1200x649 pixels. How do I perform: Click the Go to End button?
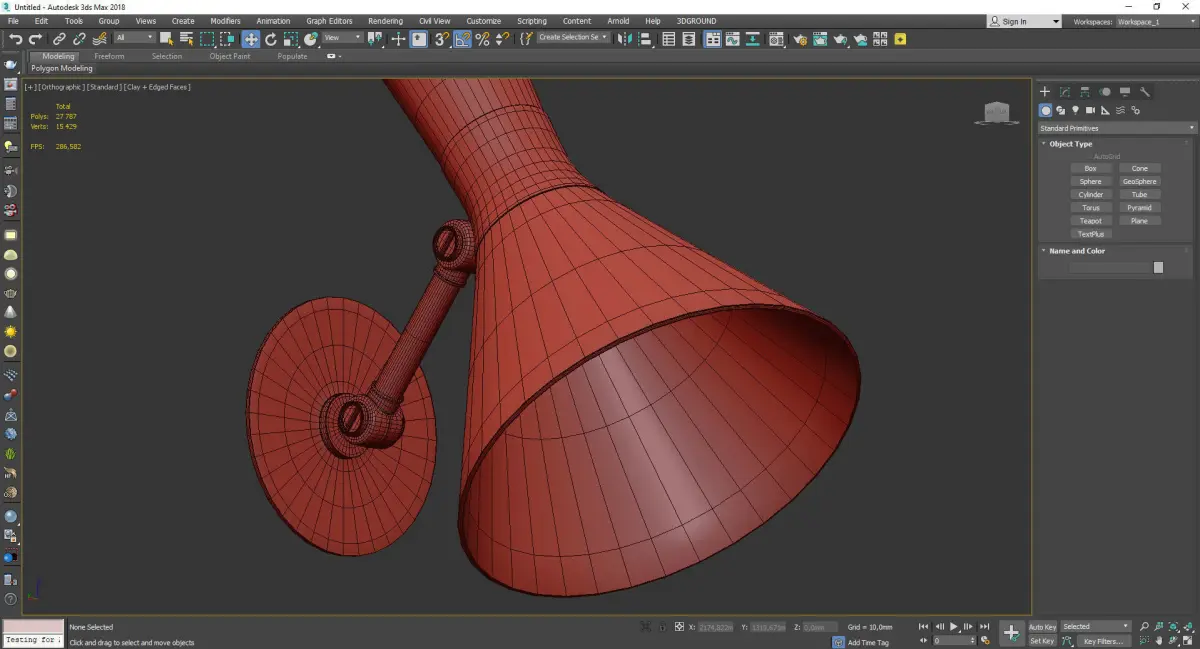(x=986, y=627)
